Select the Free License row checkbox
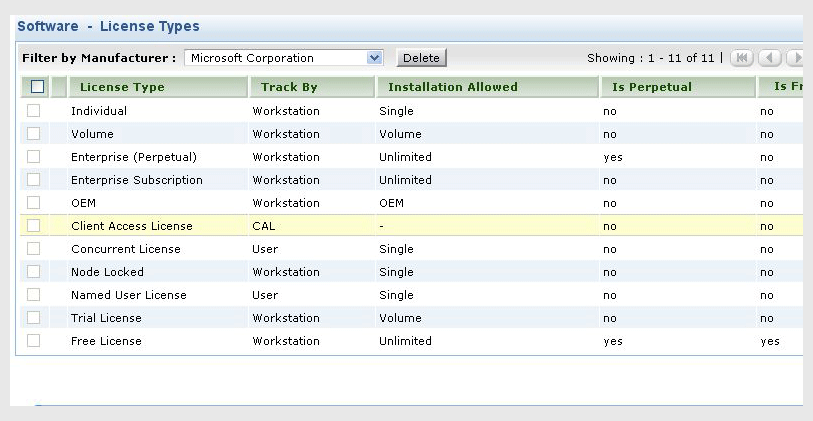Screen dimensions: 813x421 (33, 341)
